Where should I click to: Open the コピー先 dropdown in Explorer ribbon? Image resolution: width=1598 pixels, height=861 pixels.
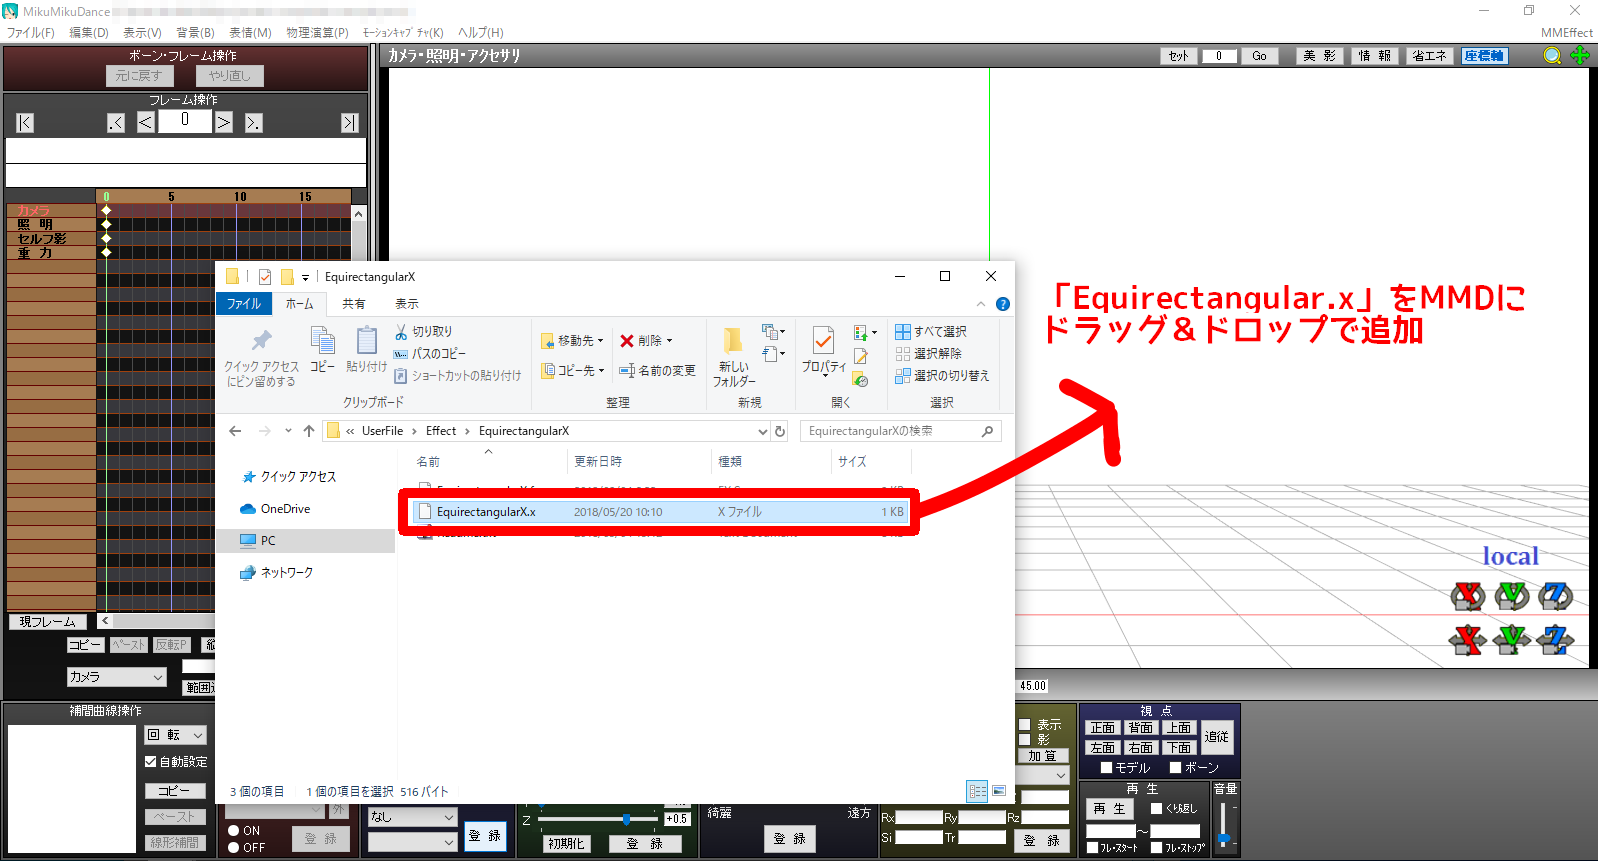pyautogui.click(x=573, y=371)
